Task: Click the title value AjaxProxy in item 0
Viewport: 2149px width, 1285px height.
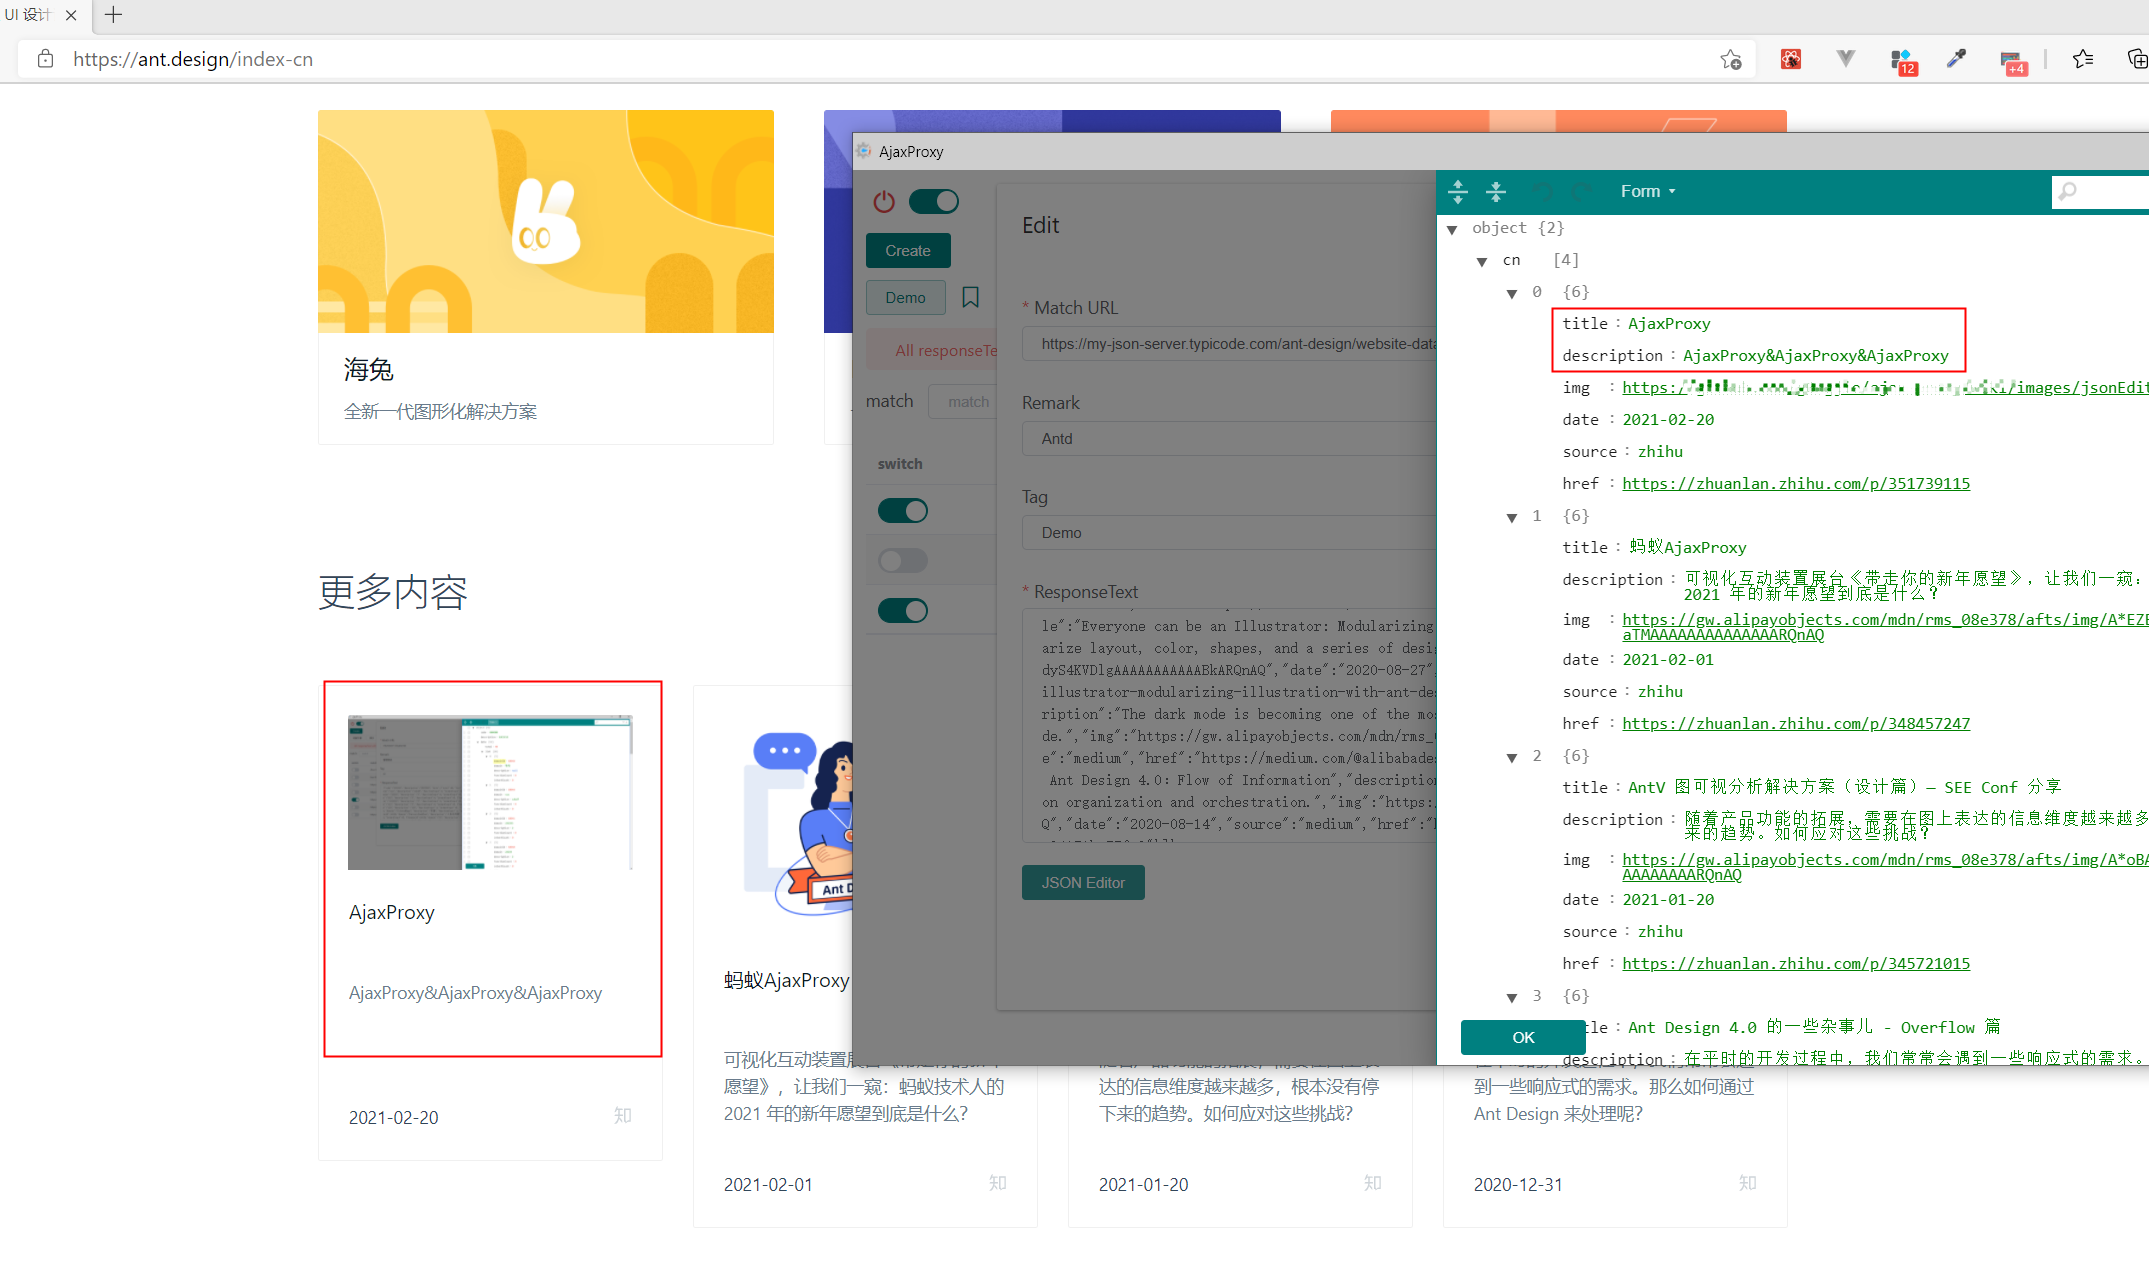Action: click(x=1669, y=323)
